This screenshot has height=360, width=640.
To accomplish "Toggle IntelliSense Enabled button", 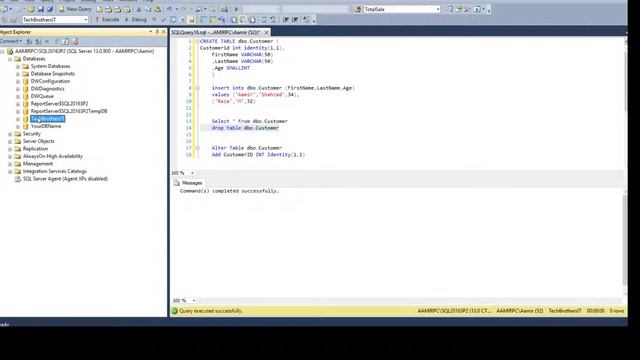I will 191,19.
